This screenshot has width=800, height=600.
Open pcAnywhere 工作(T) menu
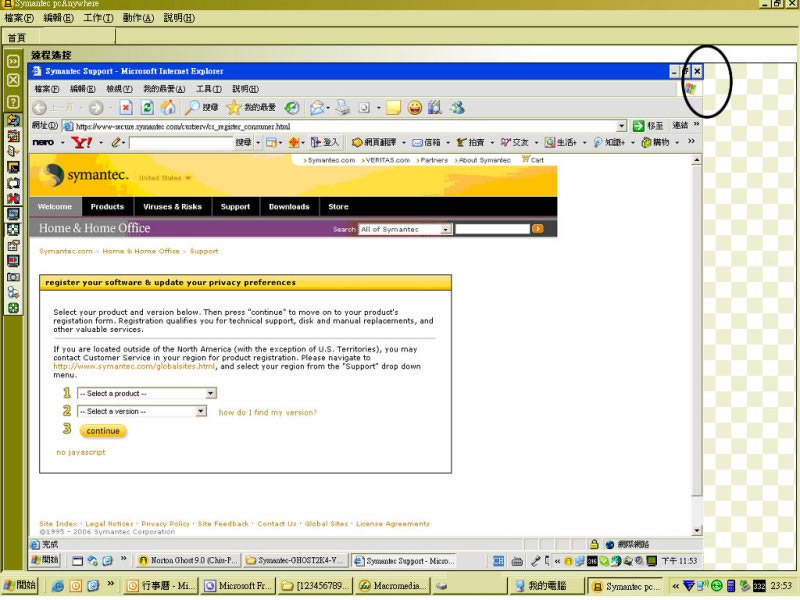point(98,18)
